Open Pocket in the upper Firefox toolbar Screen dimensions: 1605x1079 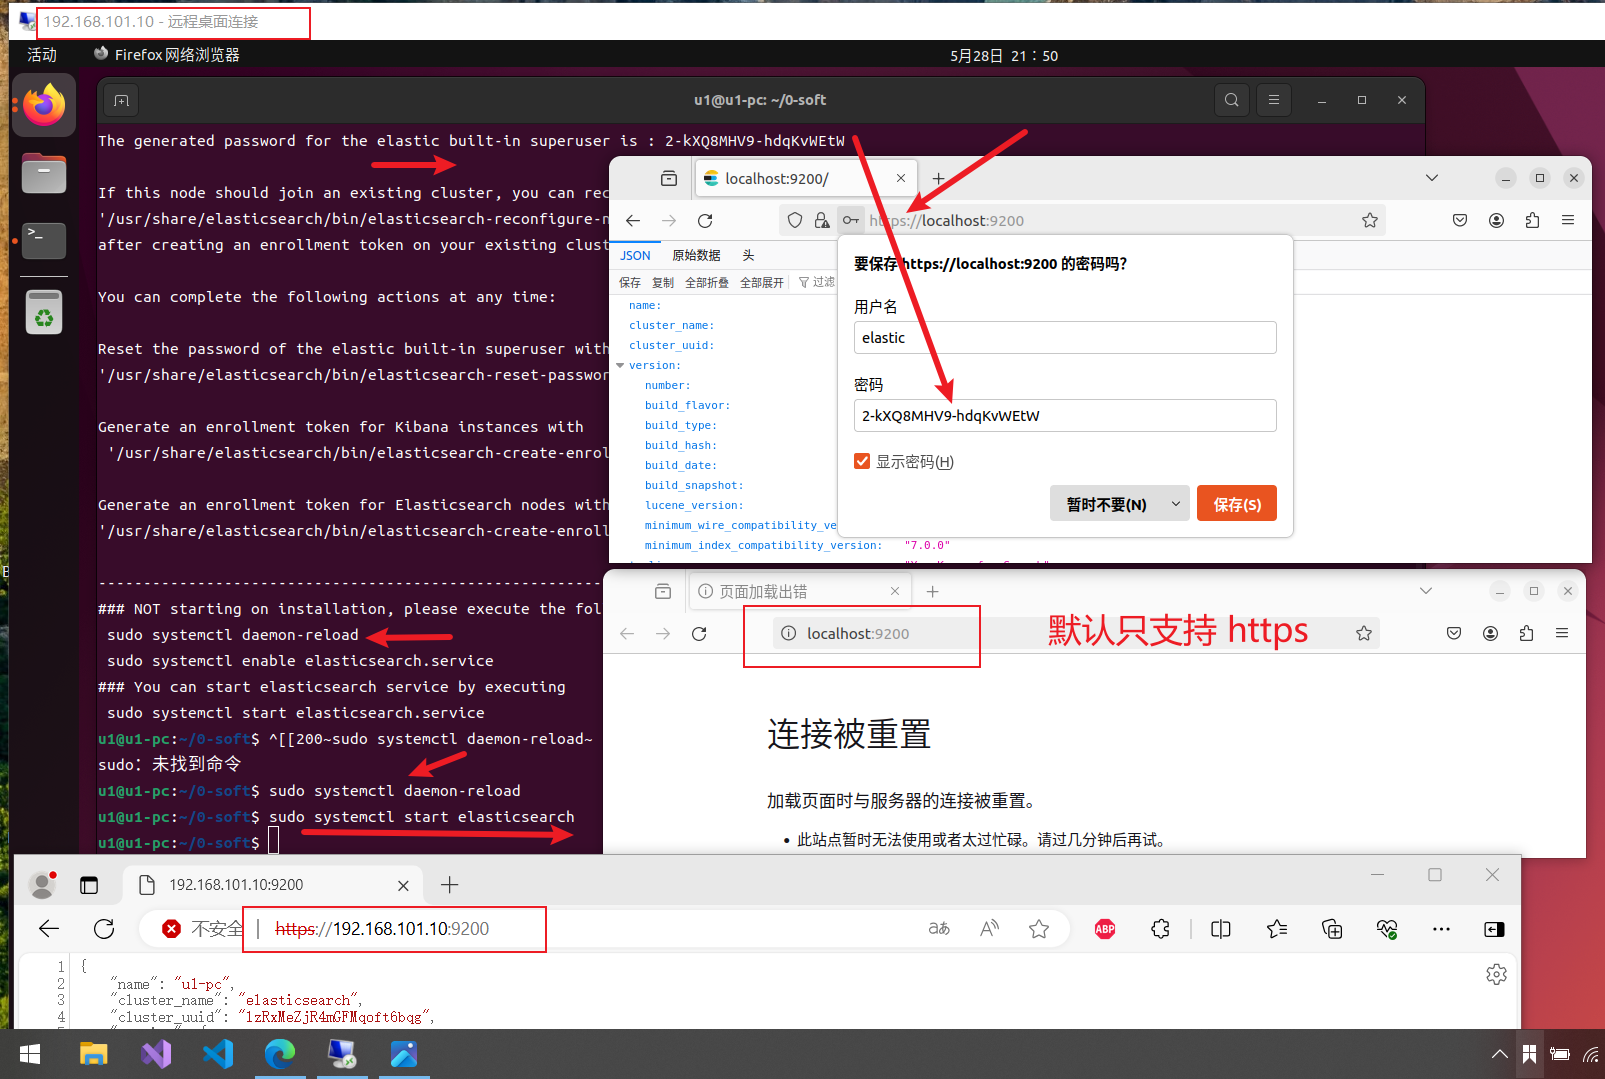coord(1460,220)
